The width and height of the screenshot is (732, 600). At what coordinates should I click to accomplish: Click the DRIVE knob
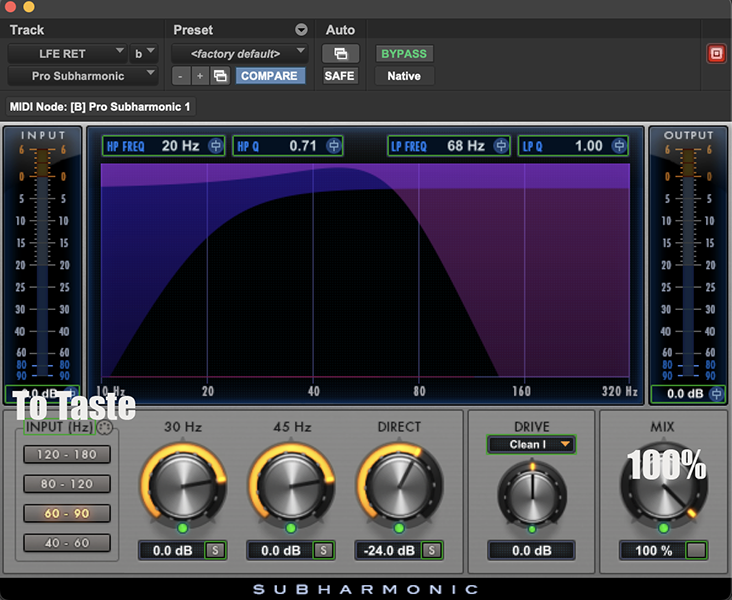click(532, 494)
